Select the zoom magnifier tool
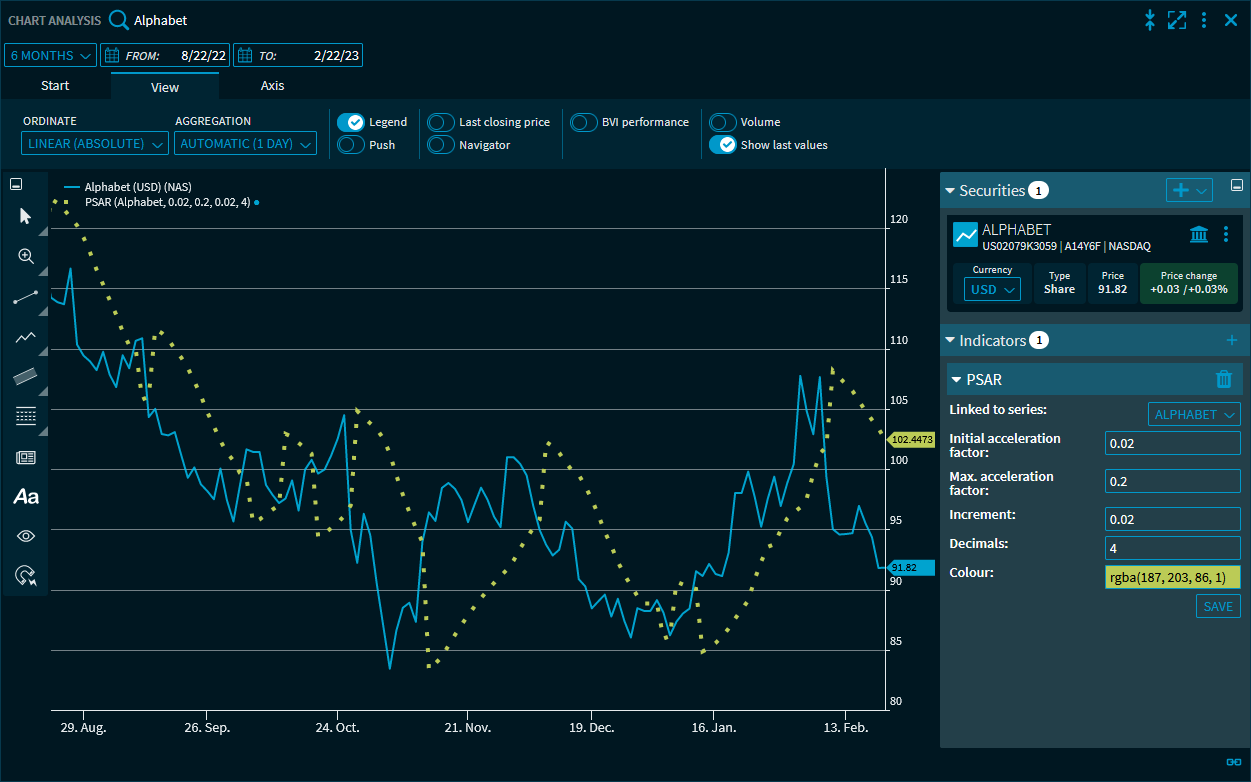The image size is (1251, 782). point(26,256)
